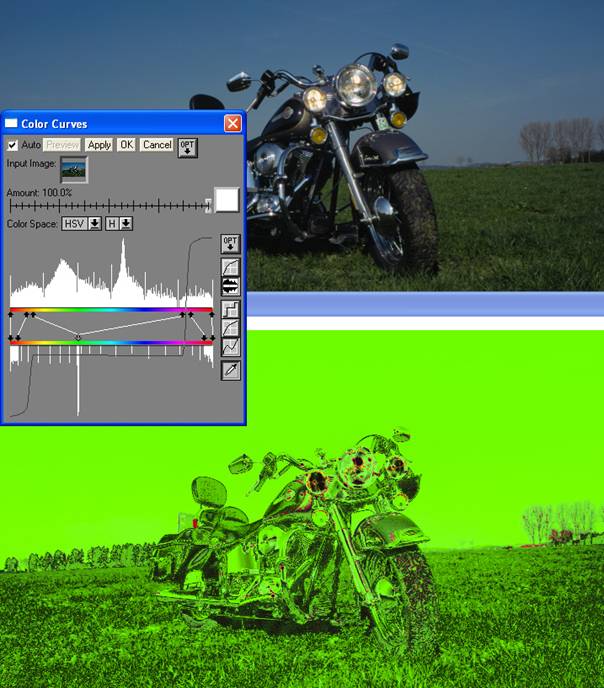Click the Input Image thumbnail
Image resolution: width=604 pixels, height=688 pixels.
tap(74, 170)
